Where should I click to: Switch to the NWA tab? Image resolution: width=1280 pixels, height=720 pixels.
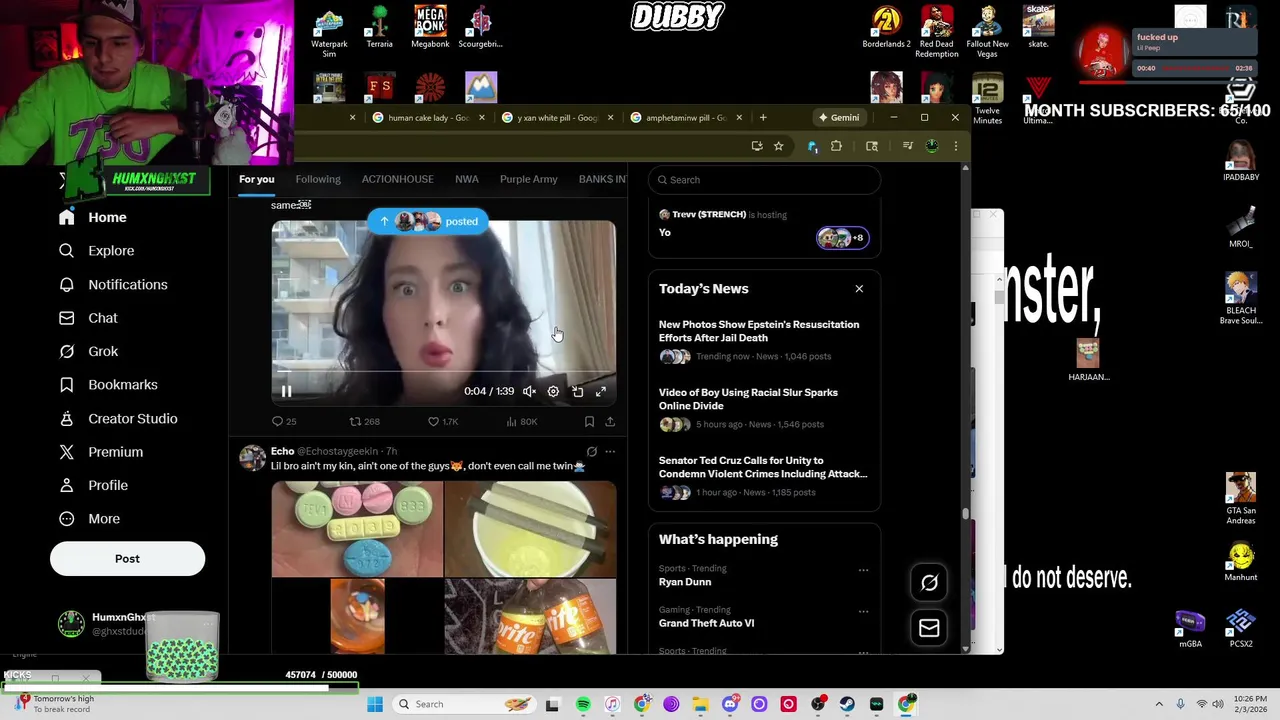pos(466,179)
